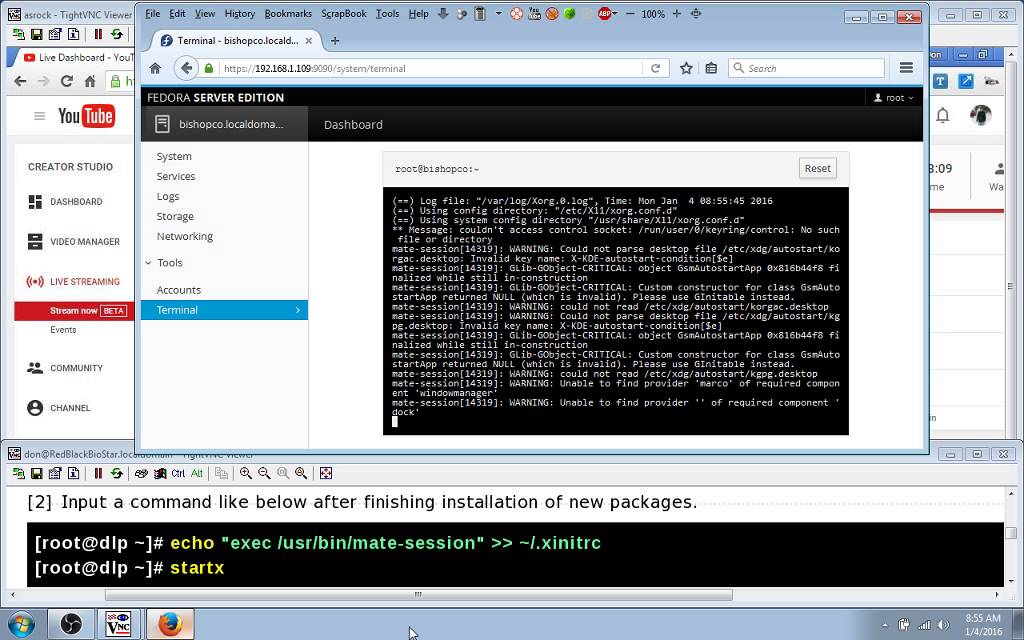This screenshot has height=640, width=1024.
Task: Zoom in on the lower VNC viewer
Action: point(246,473)
